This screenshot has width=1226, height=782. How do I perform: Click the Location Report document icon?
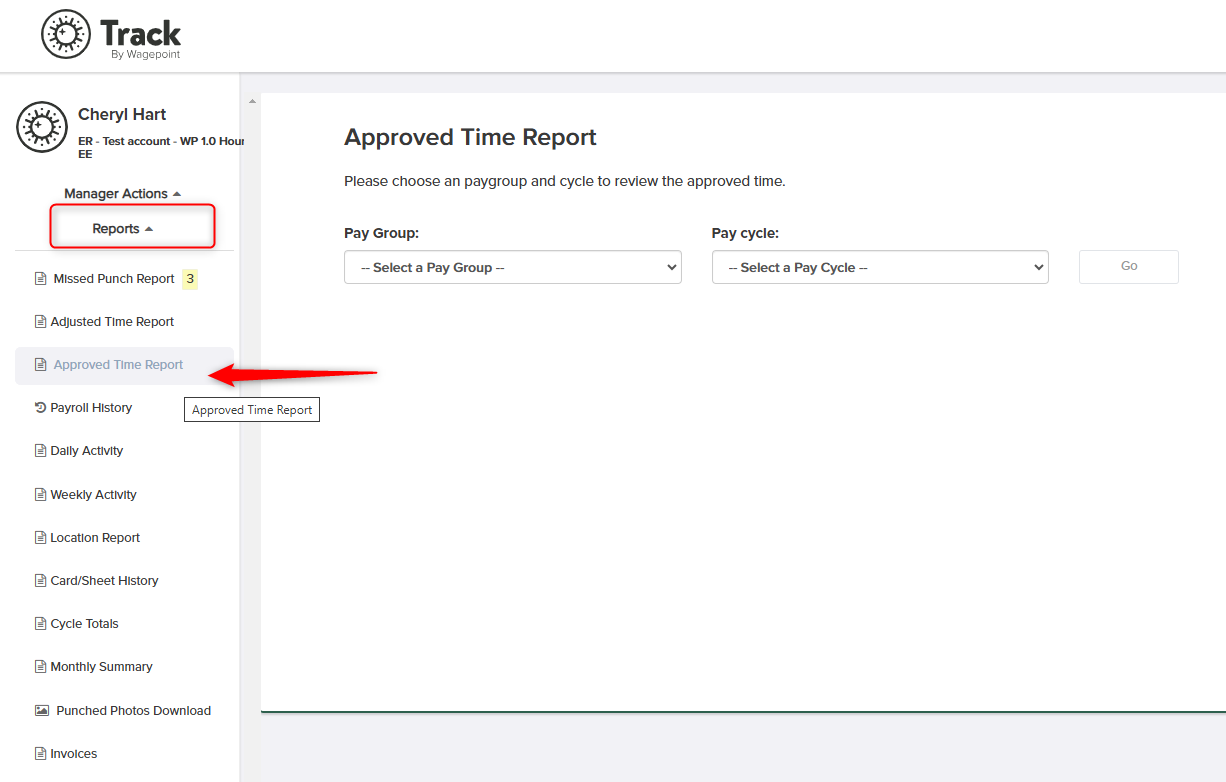click(x=40, y=538)
